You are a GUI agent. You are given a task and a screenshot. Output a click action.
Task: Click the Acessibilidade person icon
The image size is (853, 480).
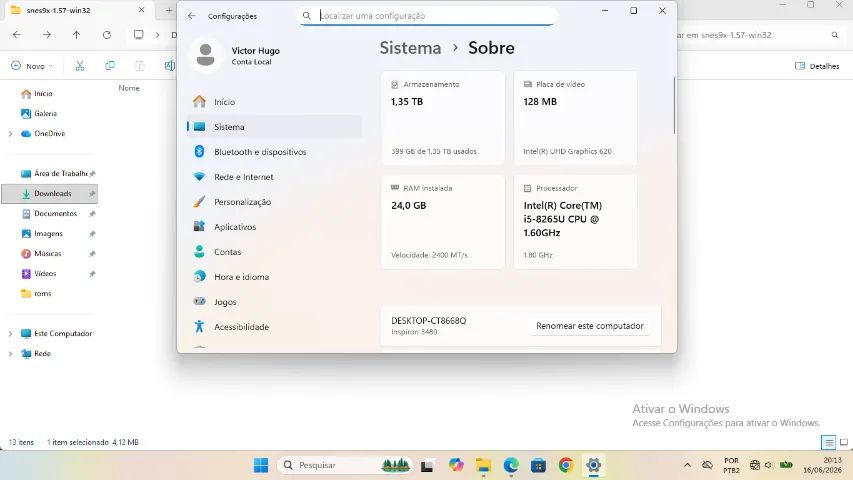pos(199,326)
